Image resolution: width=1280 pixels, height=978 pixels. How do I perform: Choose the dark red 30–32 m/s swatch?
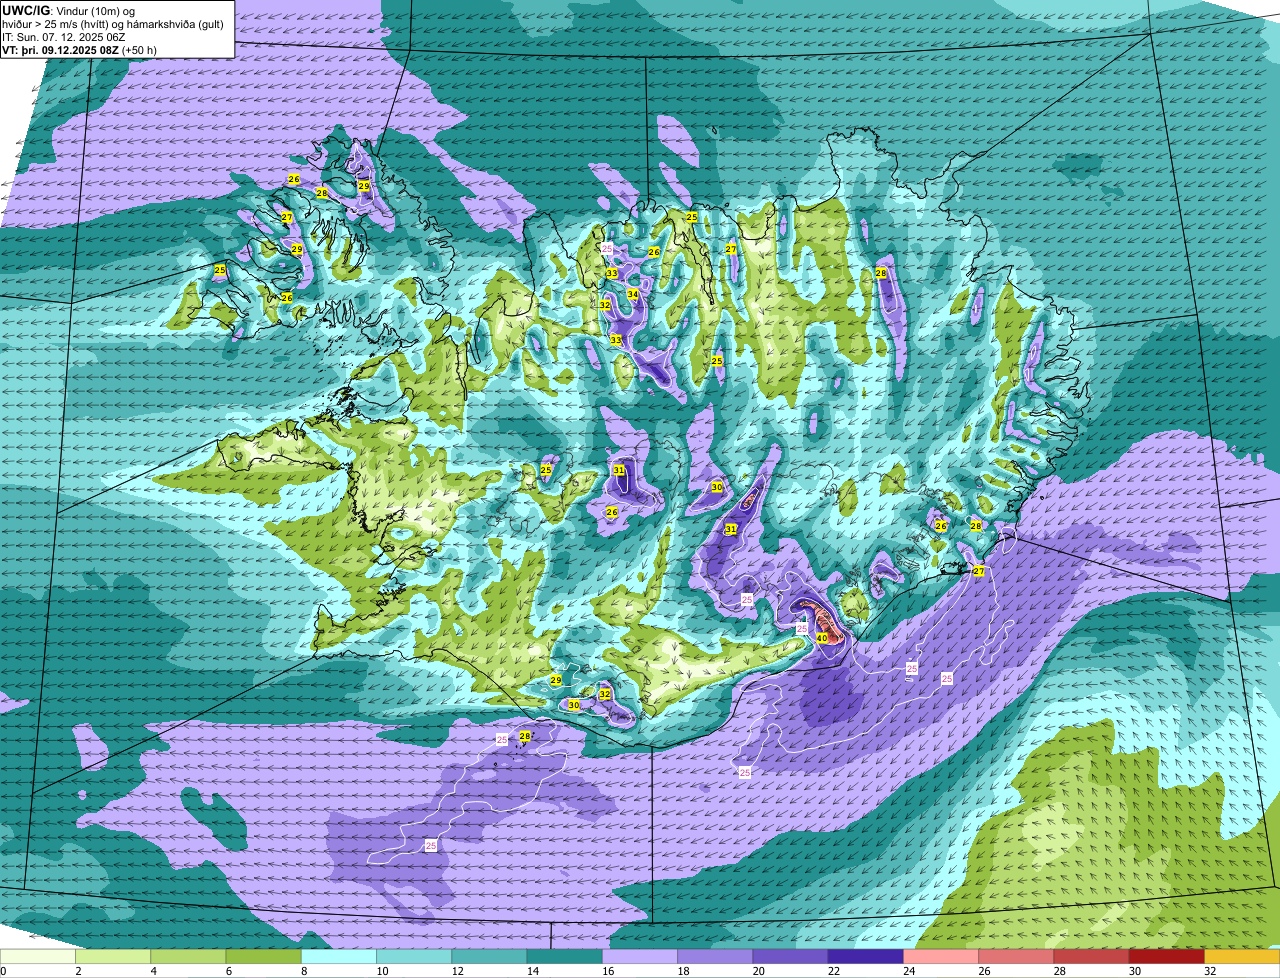(1166, 957)
